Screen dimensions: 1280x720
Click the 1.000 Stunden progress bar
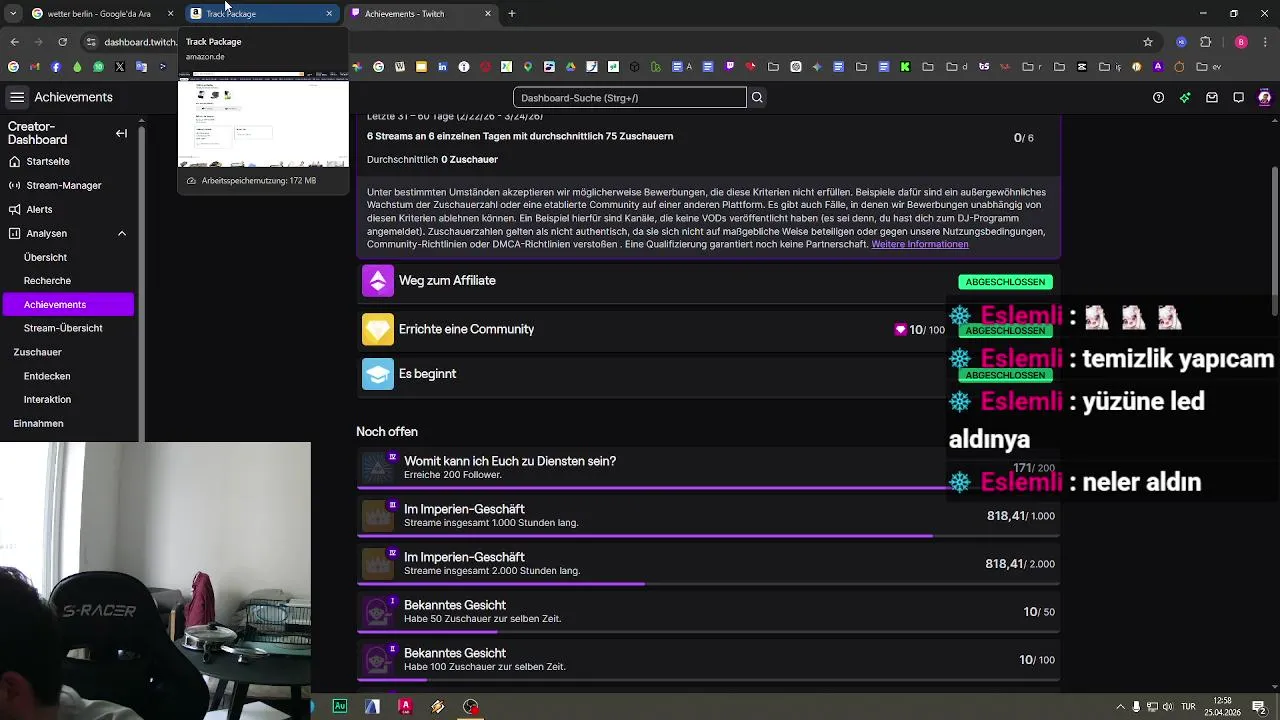708,536
